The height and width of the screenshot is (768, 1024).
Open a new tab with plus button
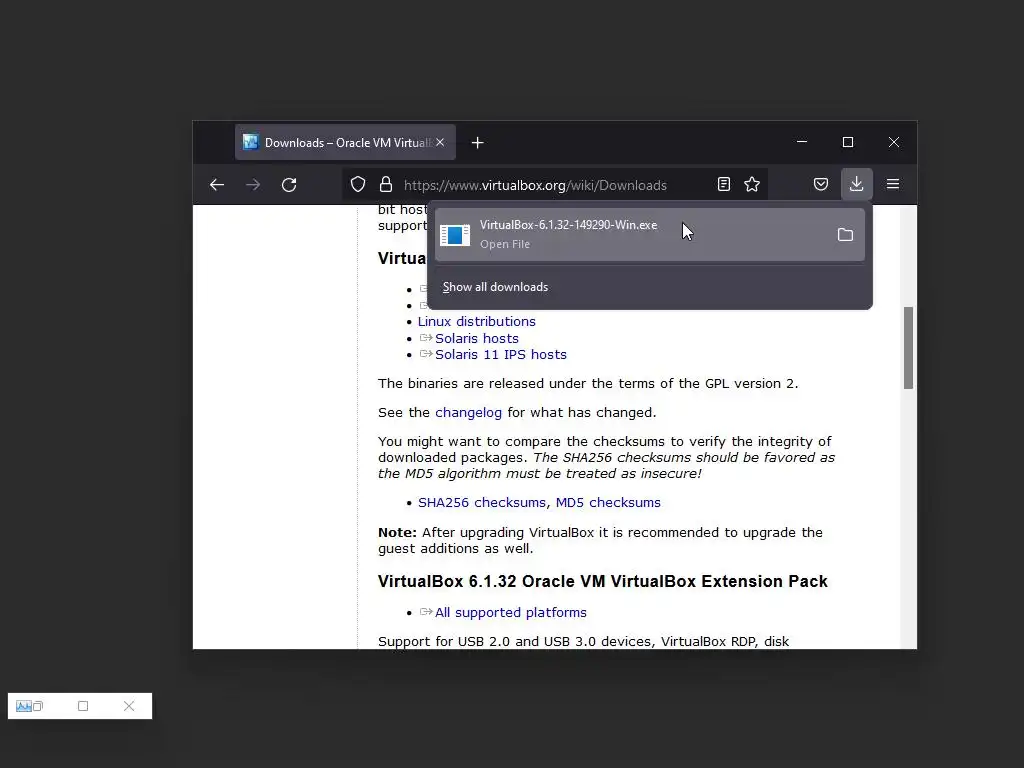[x=477, y=142]
